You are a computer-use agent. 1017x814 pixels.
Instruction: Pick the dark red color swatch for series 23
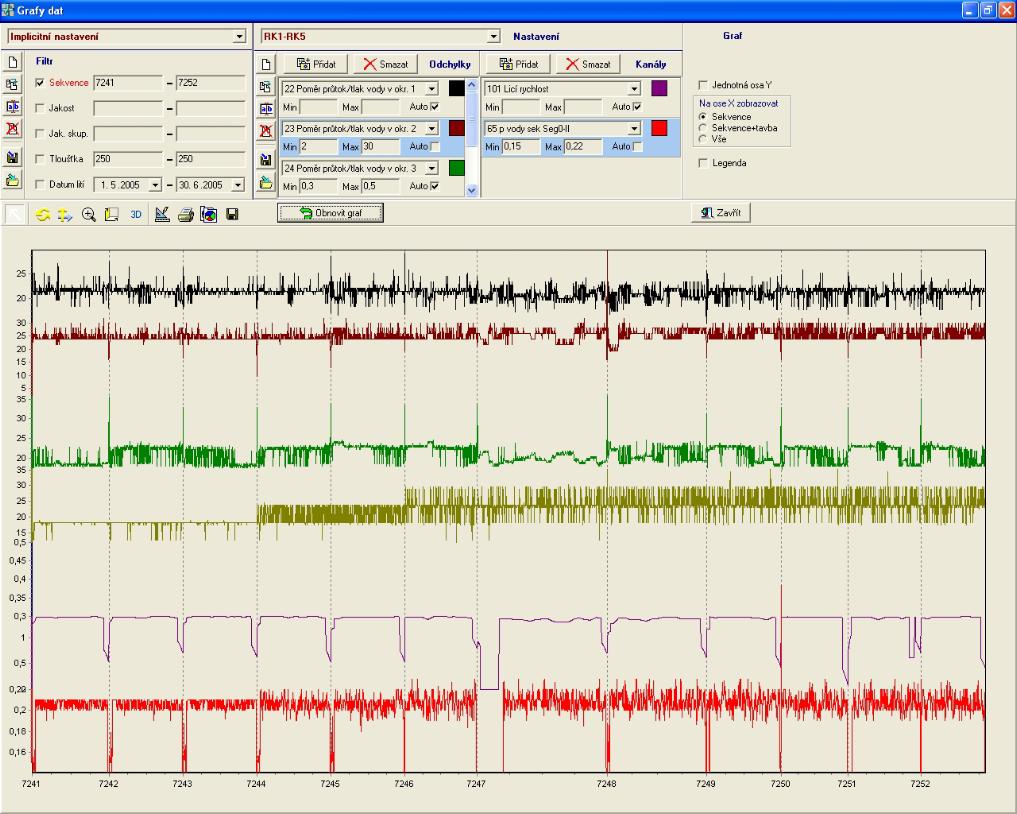[457, 128]
